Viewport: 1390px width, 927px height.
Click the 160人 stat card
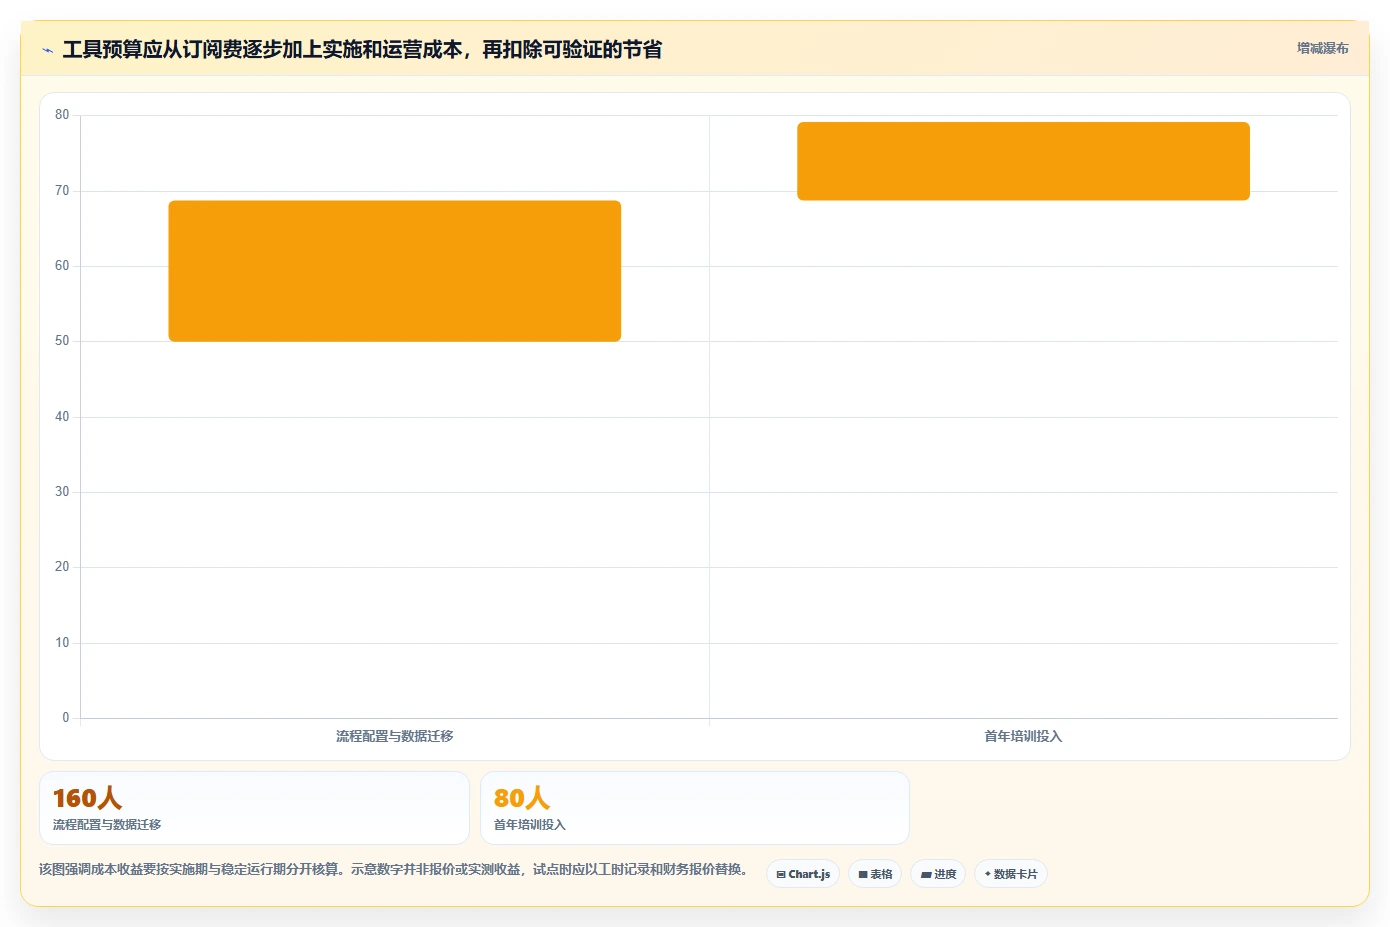(x=254, y=808)
